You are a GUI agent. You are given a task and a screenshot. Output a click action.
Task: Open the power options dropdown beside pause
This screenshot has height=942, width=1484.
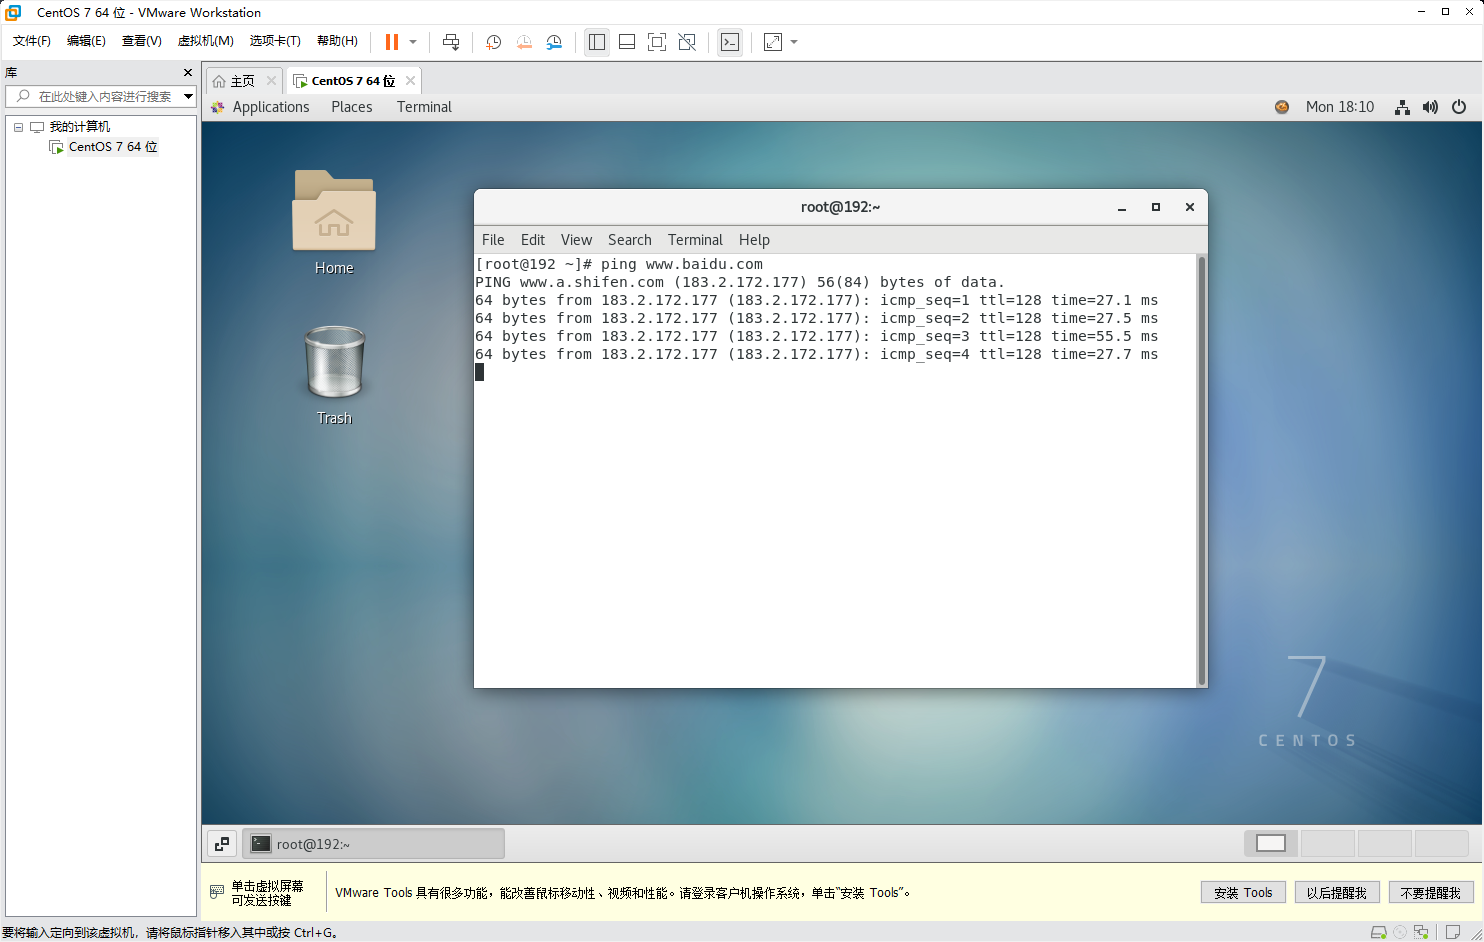413,42
